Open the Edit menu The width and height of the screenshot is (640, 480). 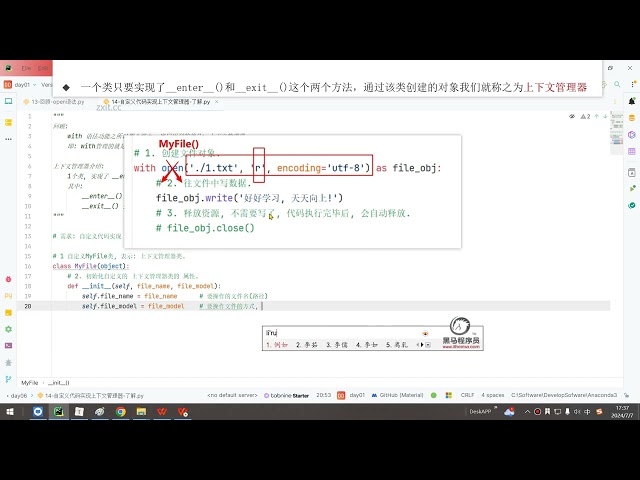tap(43, 68)
